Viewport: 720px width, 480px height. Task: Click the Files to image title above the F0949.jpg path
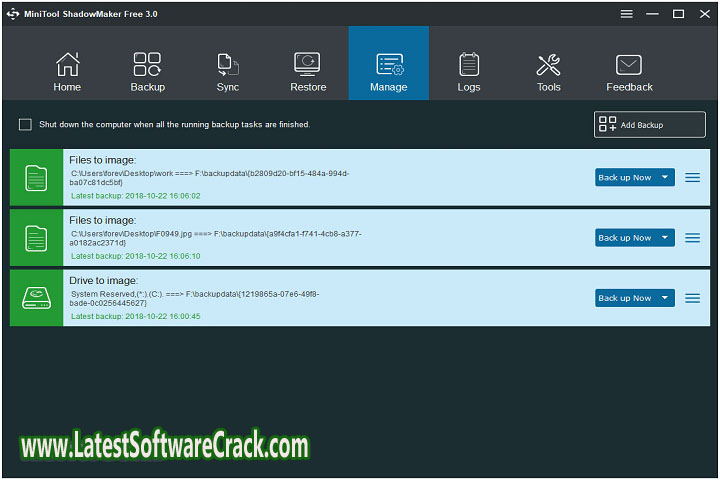[103, 220]
